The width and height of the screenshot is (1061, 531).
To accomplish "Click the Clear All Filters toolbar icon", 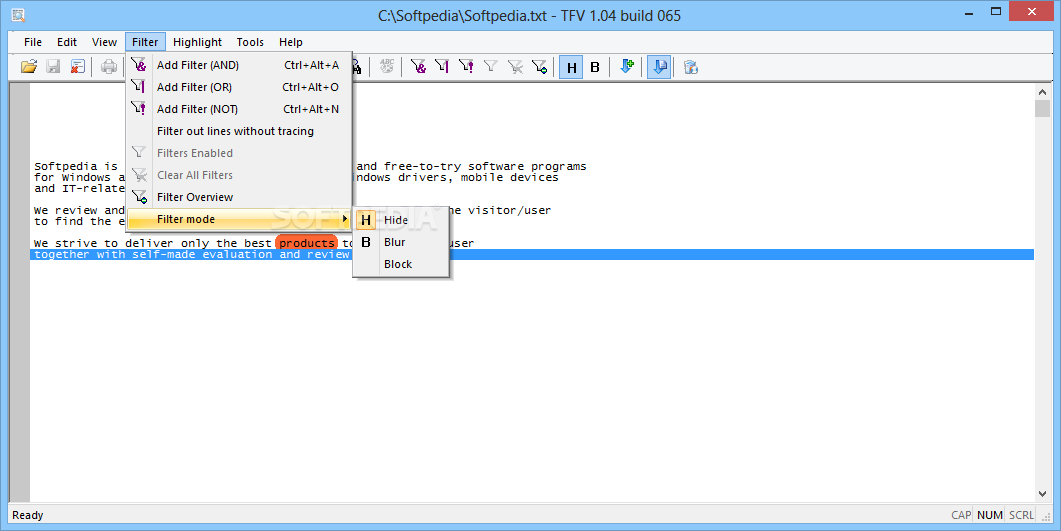I will [515, 67].
